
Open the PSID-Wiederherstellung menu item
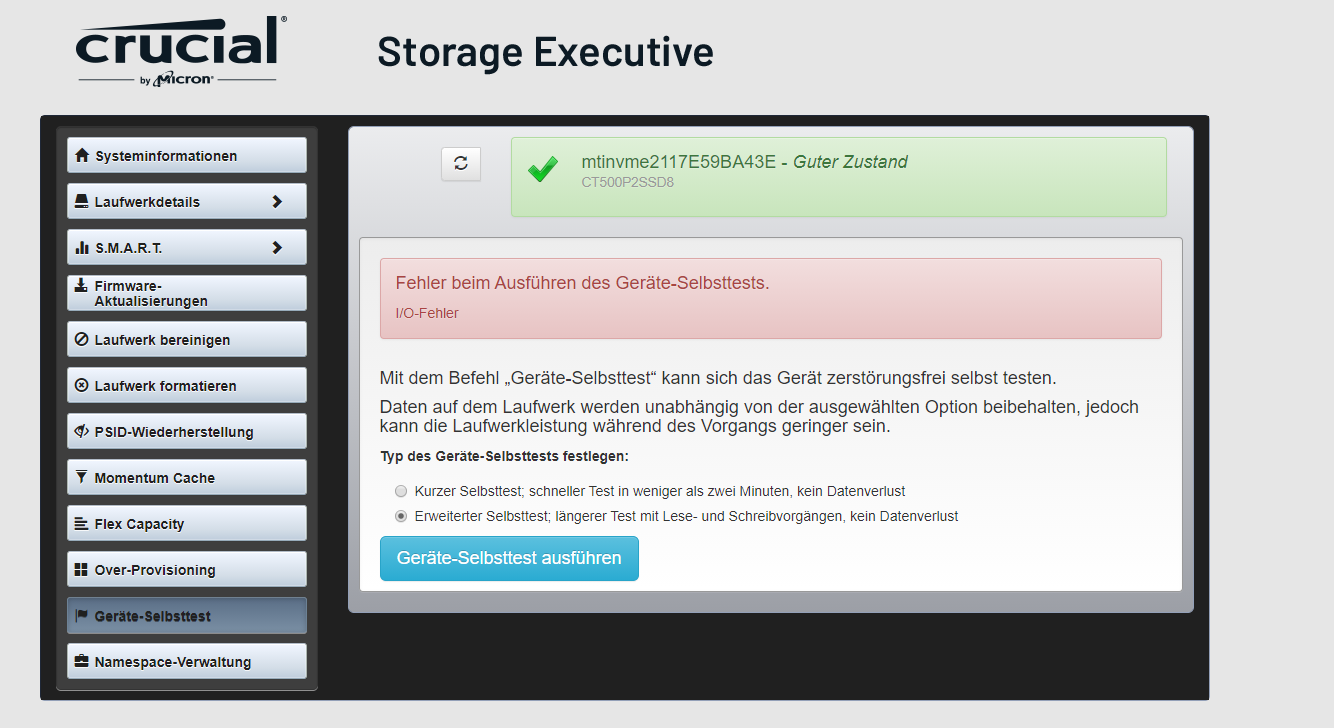pos(187,431)
